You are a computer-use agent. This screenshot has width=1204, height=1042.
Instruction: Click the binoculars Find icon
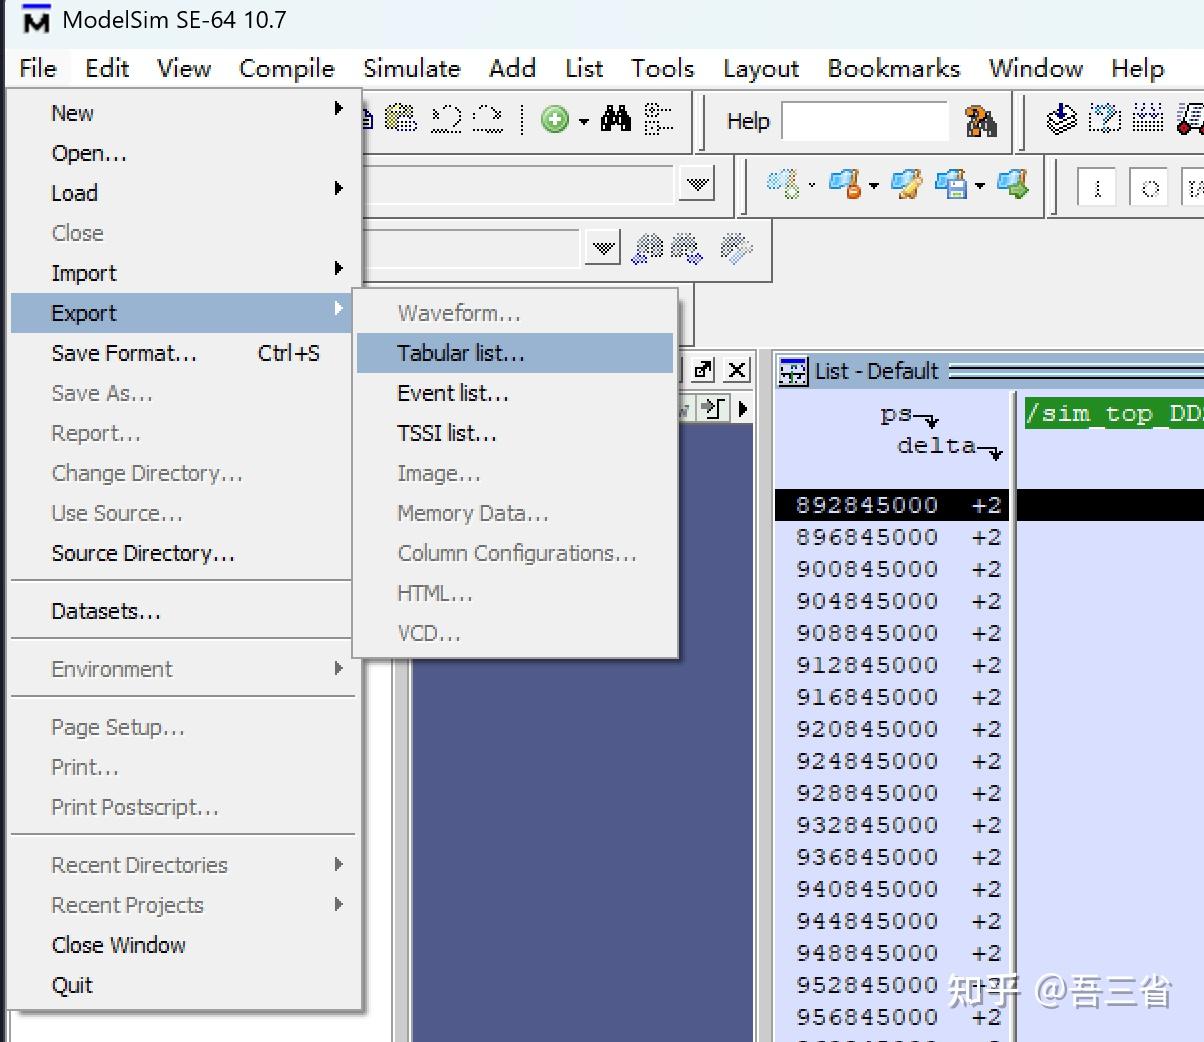click(616, 120)
